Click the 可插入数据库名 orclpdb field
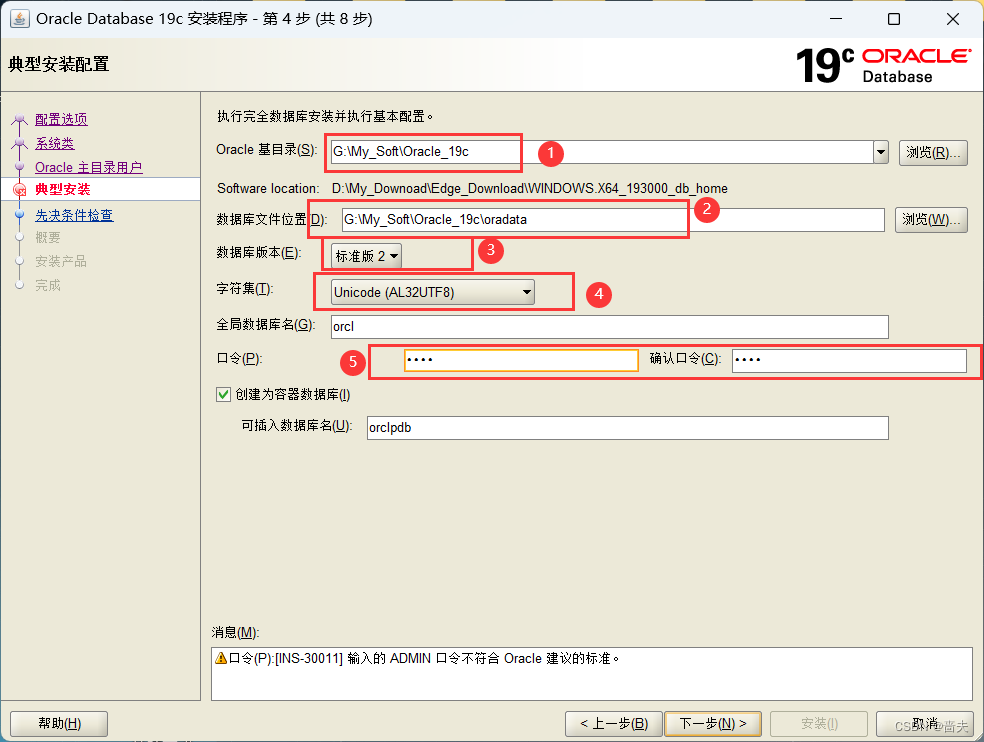984x742 pixels. tap(628, 427)
